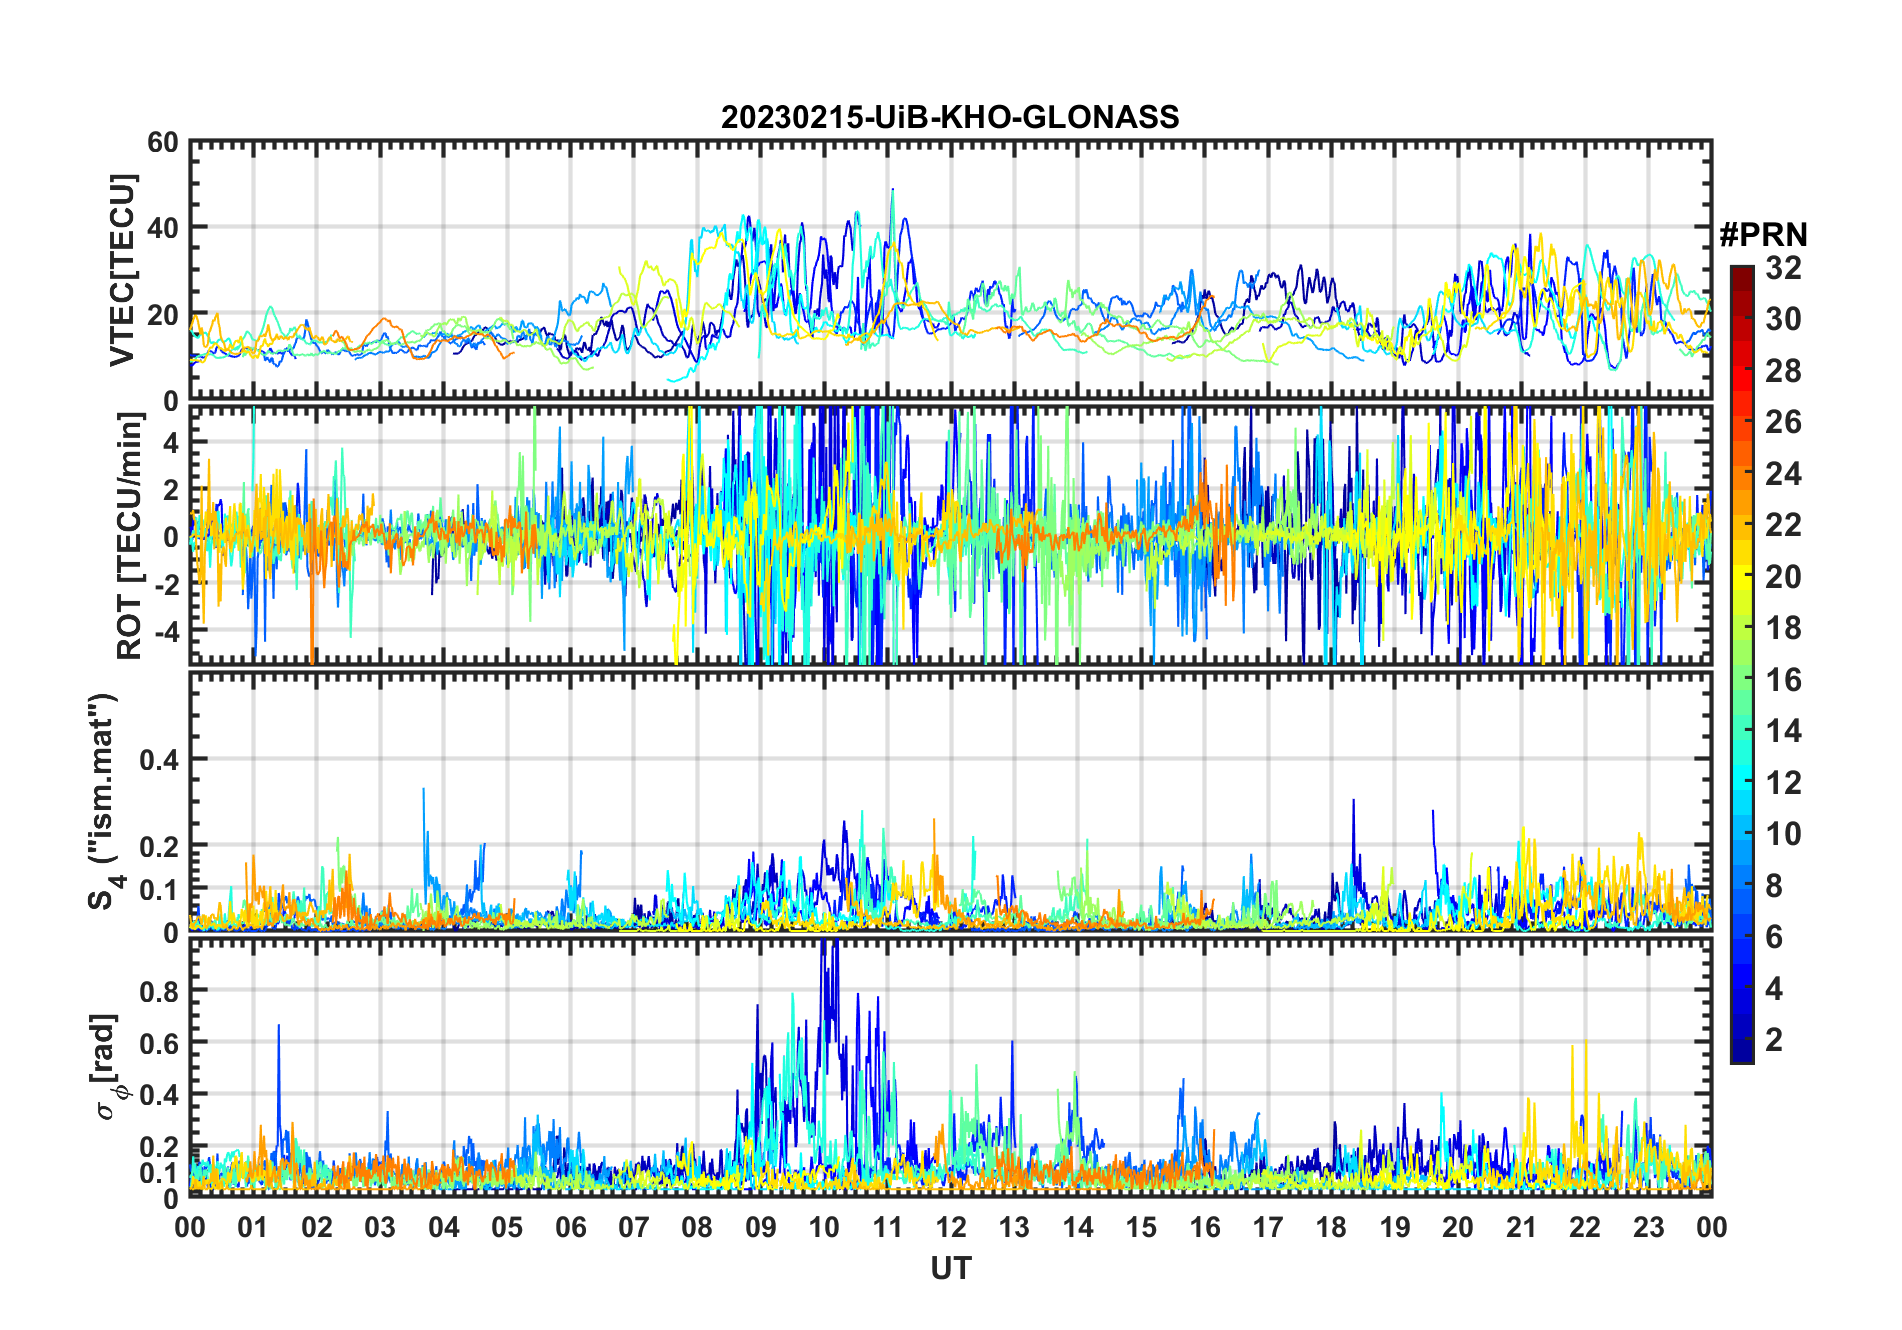Click the 18 label on the PRN colorbar
Image resolution: width=1902 pixels, height=1330 pixels.
tap(1783, 628)
